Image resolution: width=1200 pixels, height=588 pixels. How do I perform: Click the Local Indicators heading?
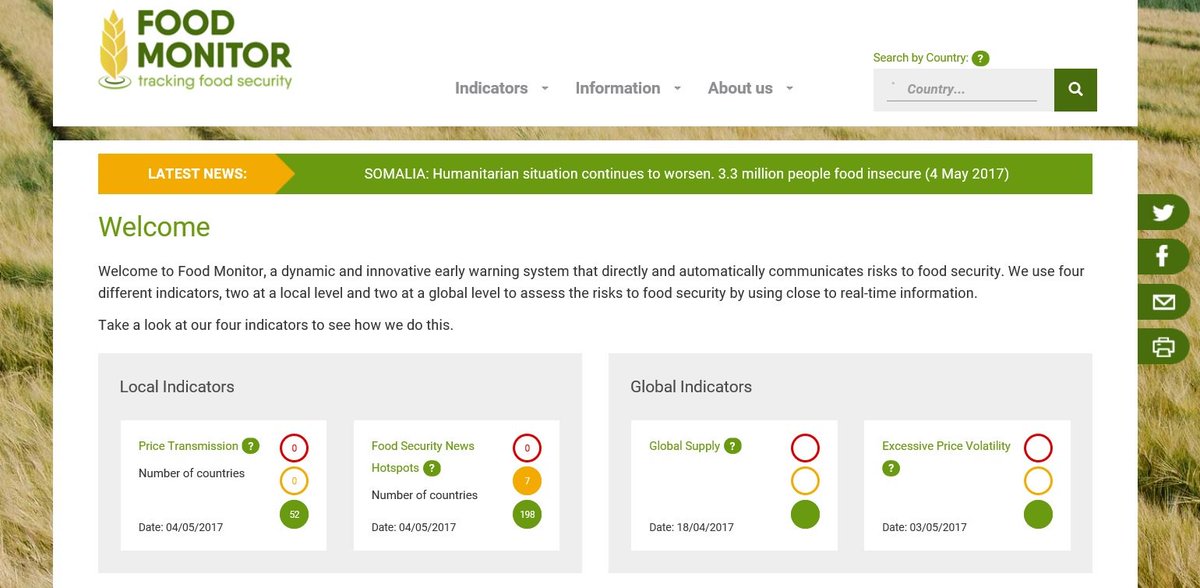click(177, 386)
